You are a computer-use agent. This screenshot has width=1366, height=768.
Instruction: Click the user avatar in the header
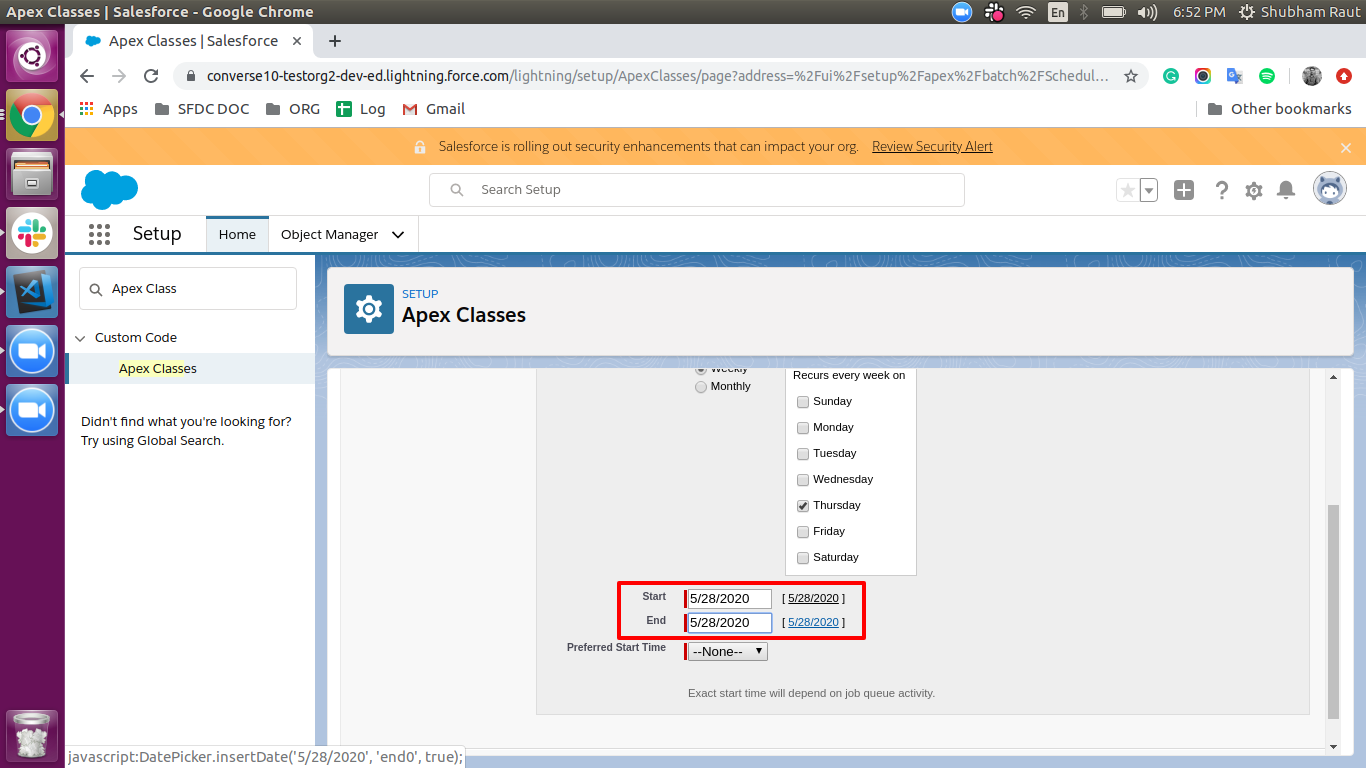click(x=1330, y=189)
